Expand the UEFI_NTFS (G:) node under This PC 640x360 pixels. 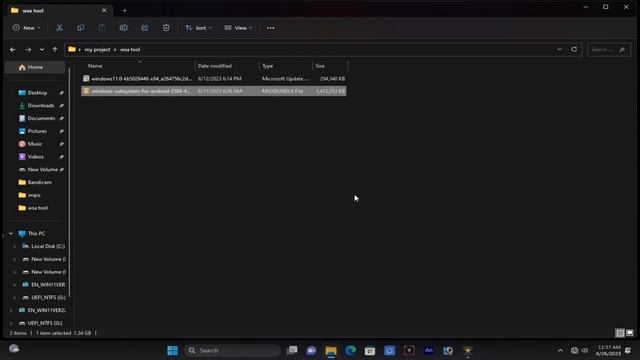(x=15, y=298)
